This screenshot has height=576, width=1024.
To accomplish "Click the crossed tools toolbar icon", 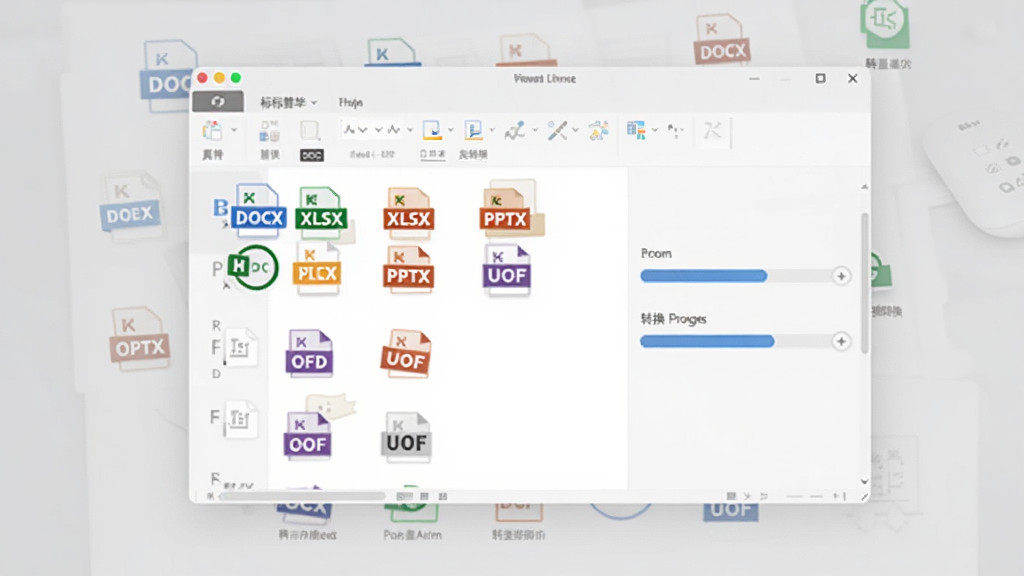I will [x=557, y=131].
